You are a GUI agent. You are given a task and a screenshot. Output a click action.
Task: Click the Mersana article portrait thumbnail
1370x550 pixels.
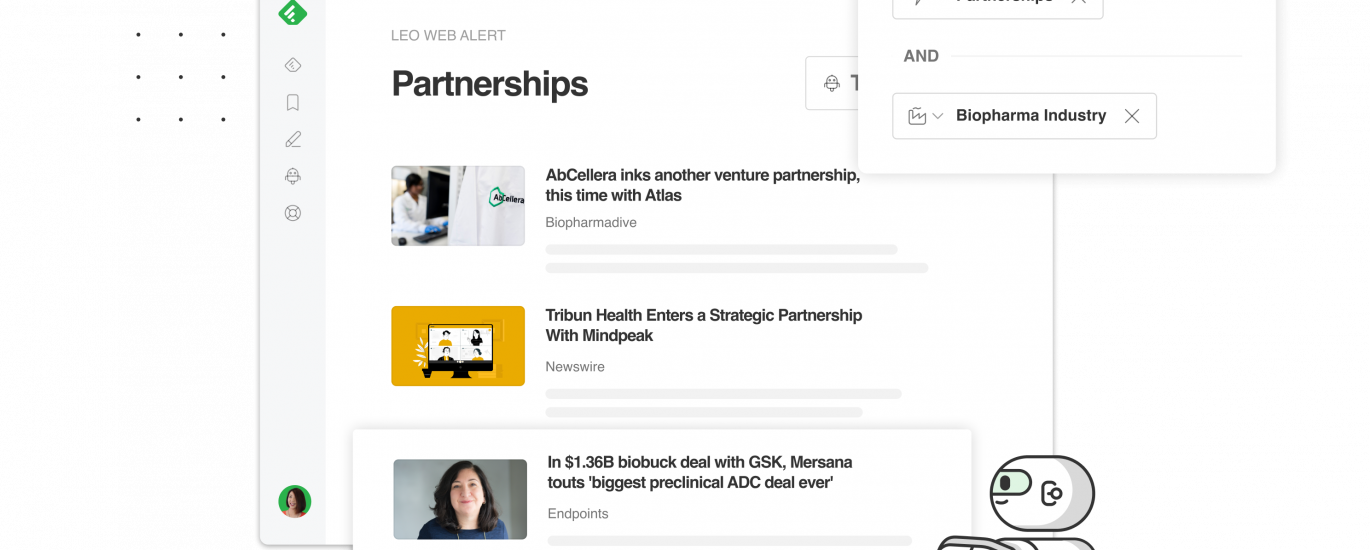tap(460, 500)
